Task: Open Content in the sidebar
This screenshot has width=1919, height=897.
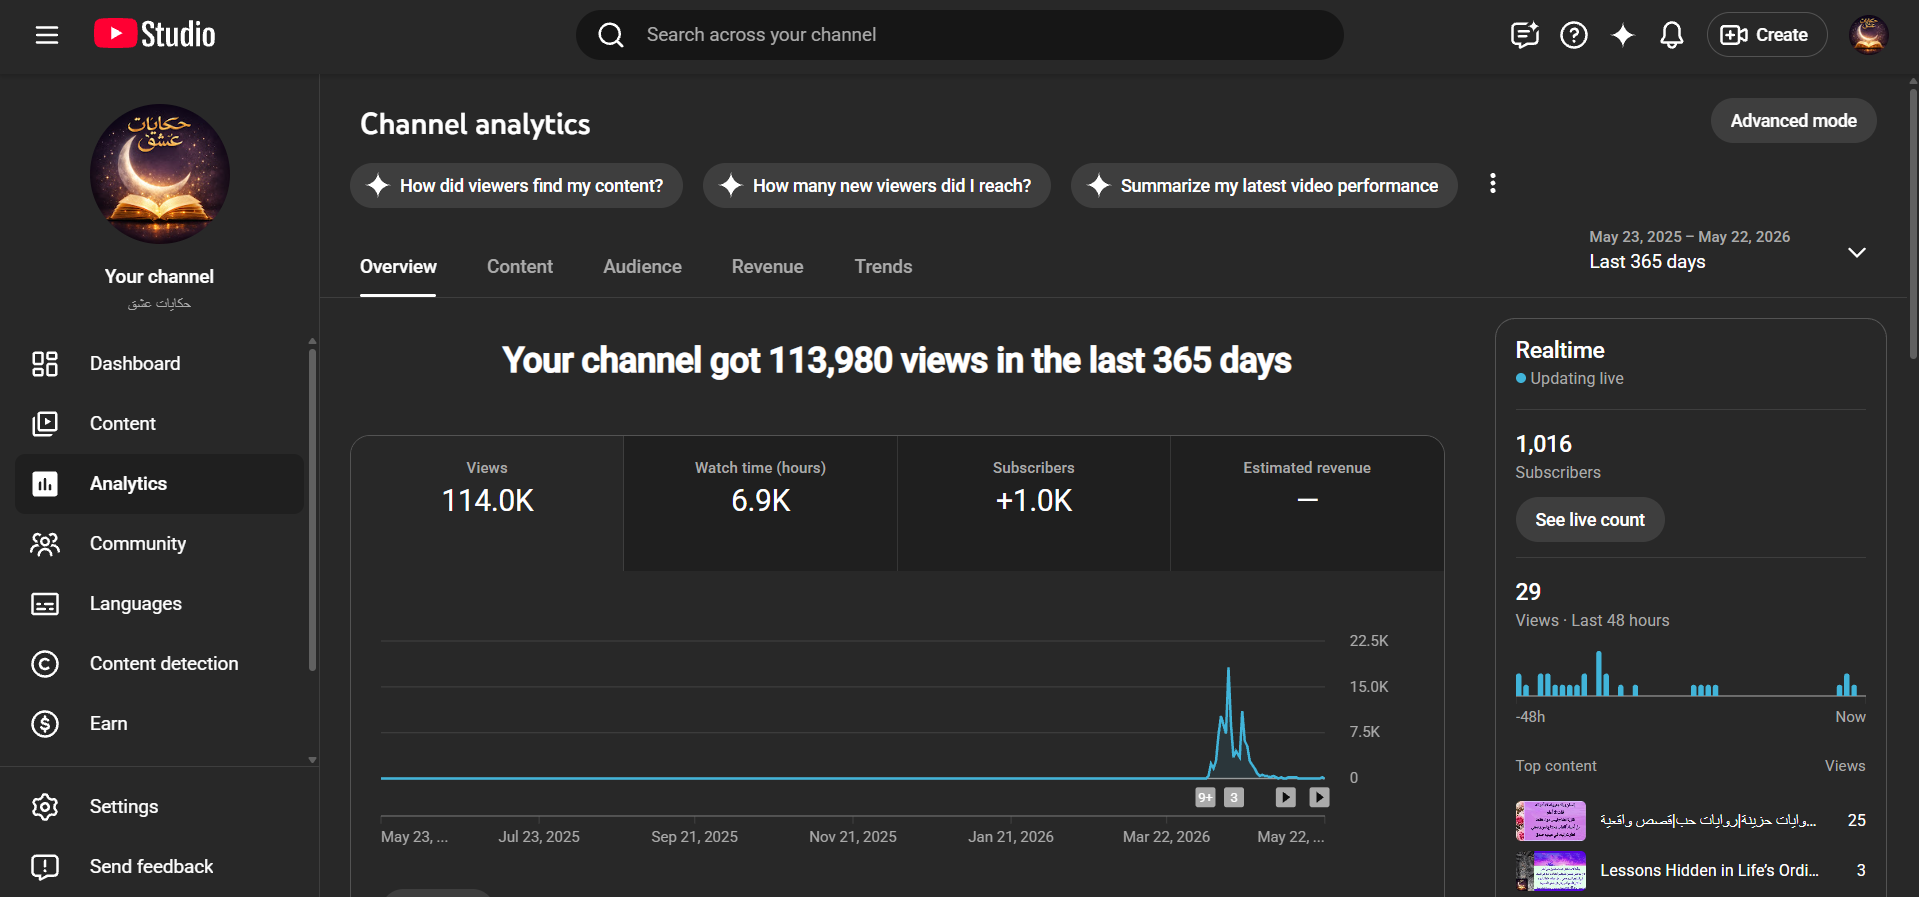Action: [x=160, y=424]
